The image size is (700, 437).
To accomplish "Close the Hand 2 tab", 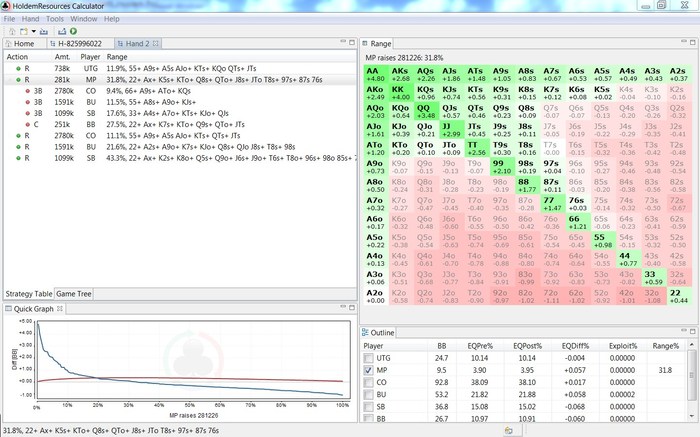I will (x=155, y=43).
